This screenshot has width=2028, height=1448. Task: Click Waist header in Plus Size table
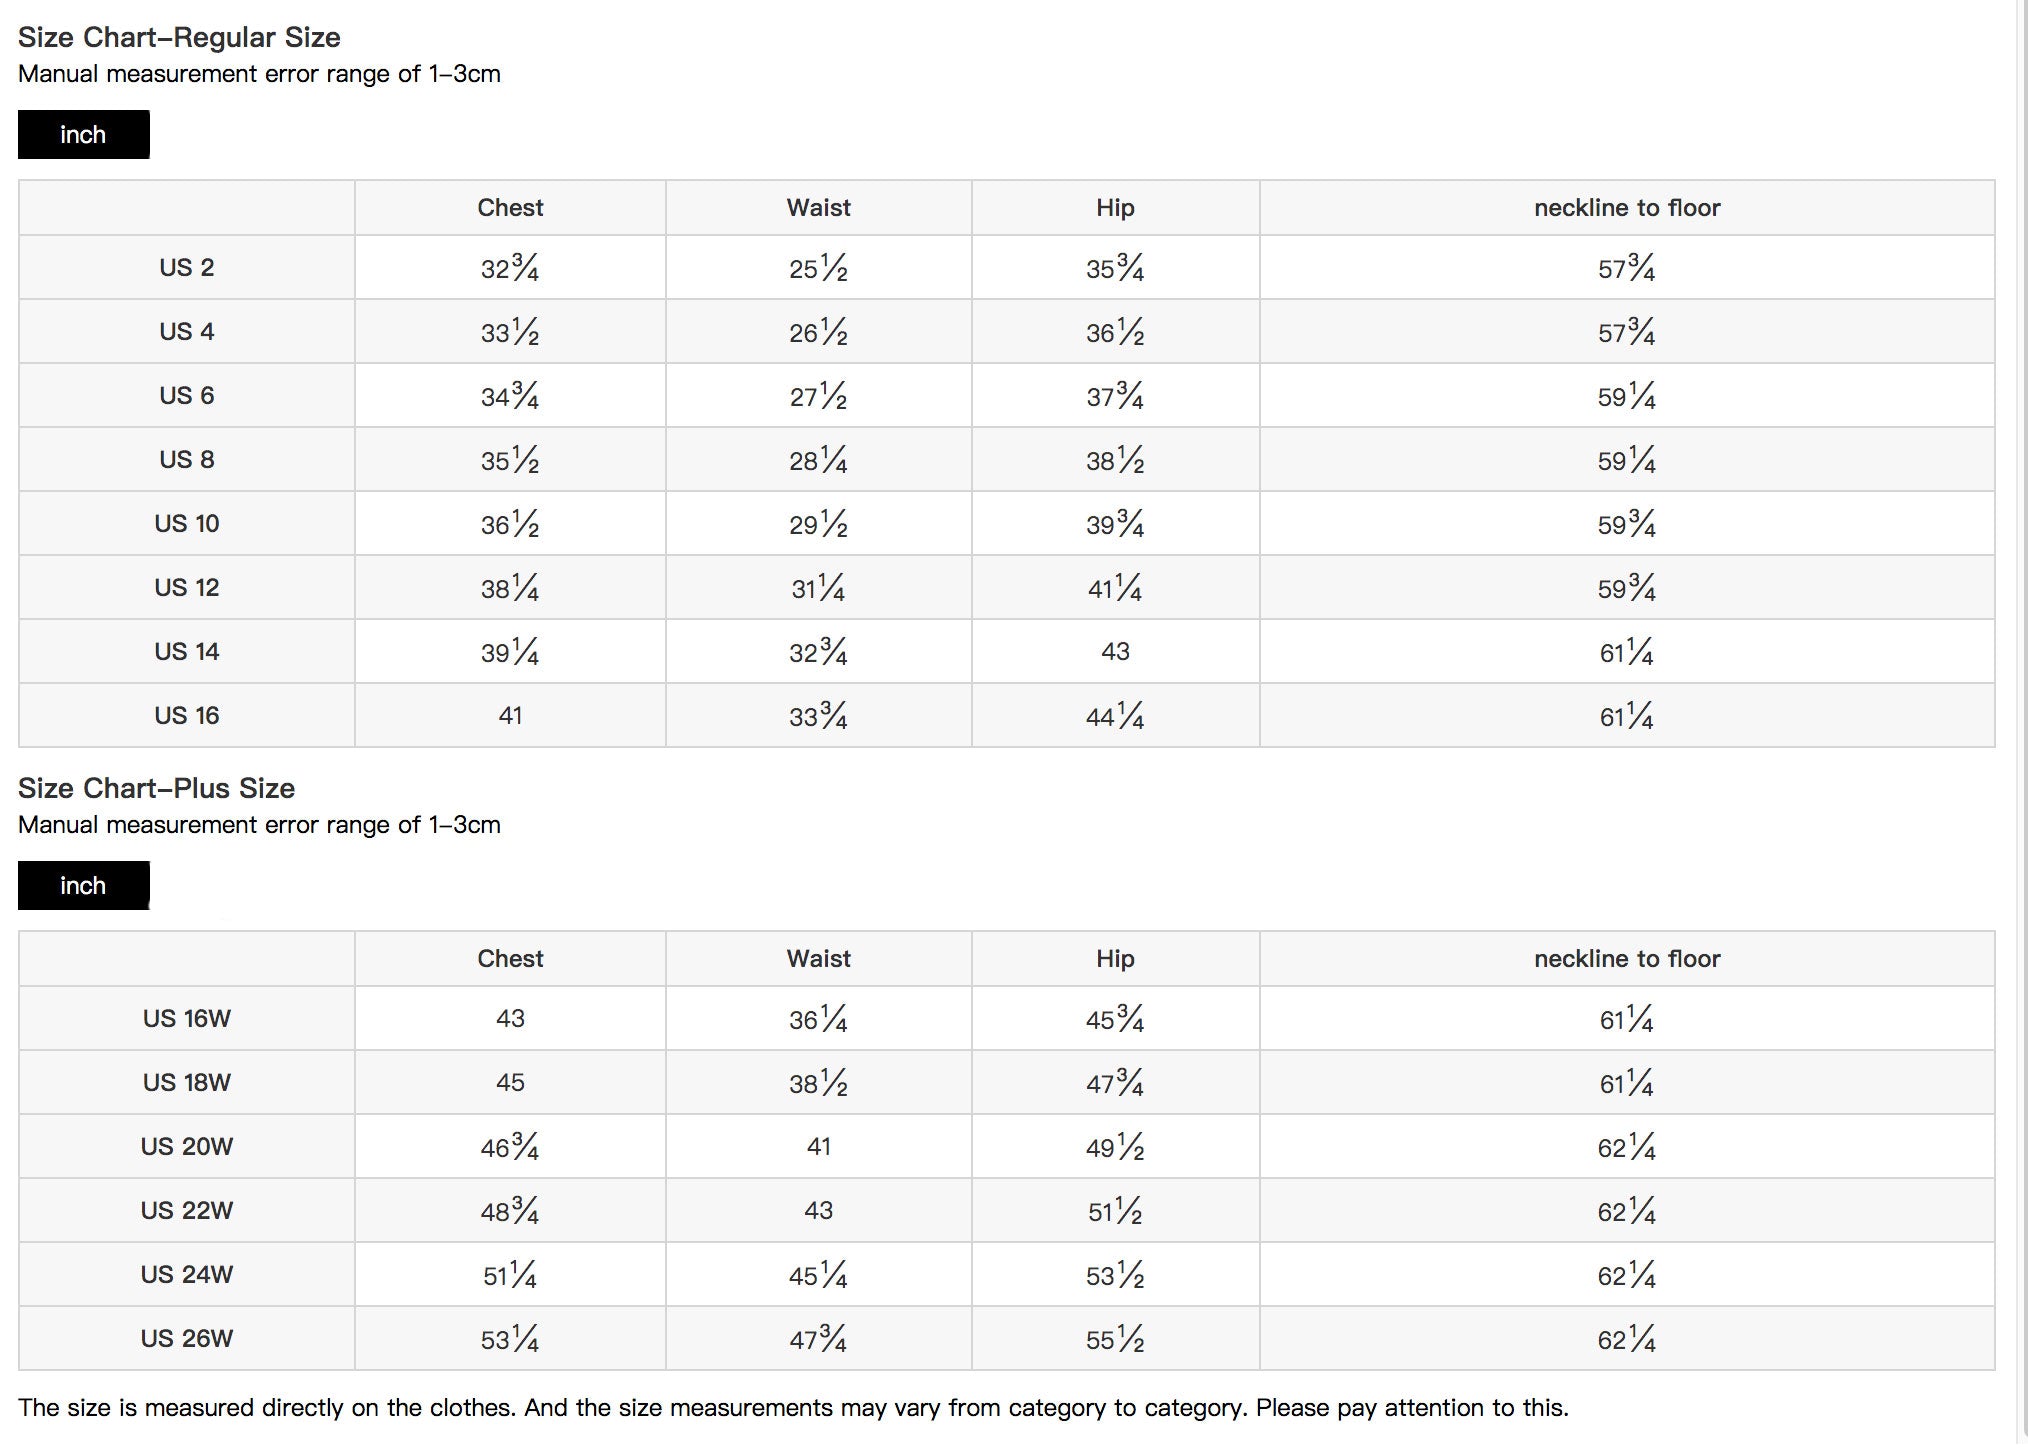point(818,959)
